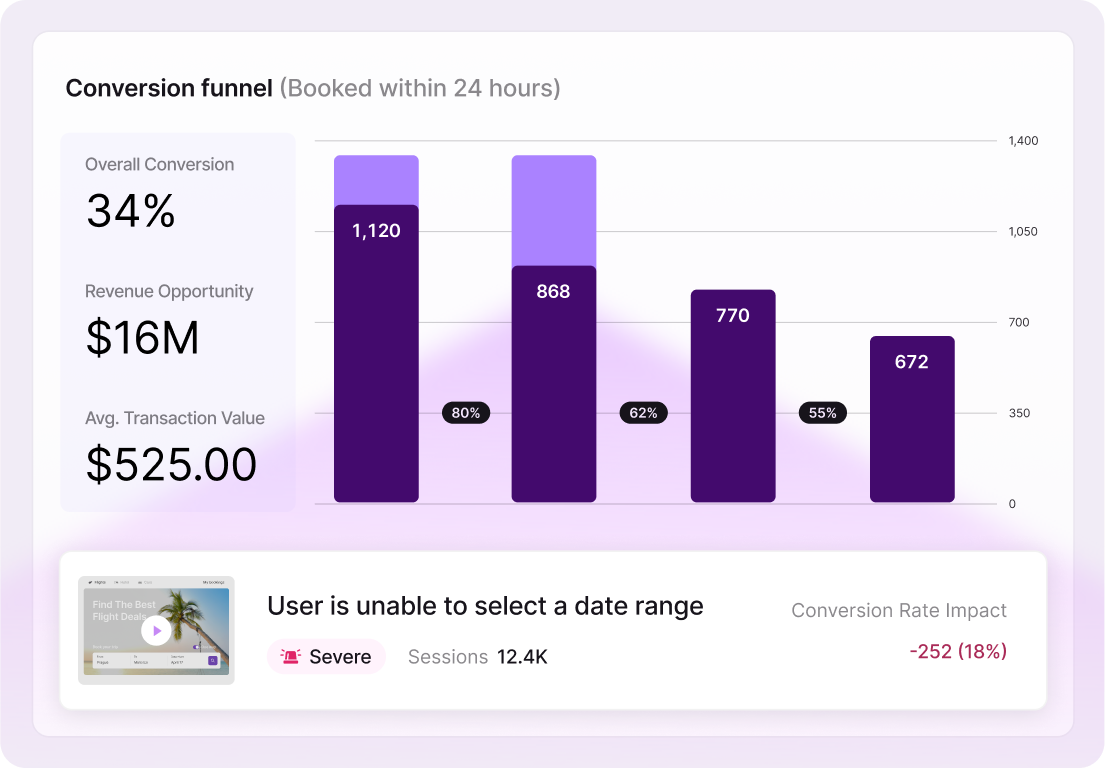Click the light purple drop-off segment above 1,120
Viewport: 1105px width, 768px height.
tap(376, 179)
